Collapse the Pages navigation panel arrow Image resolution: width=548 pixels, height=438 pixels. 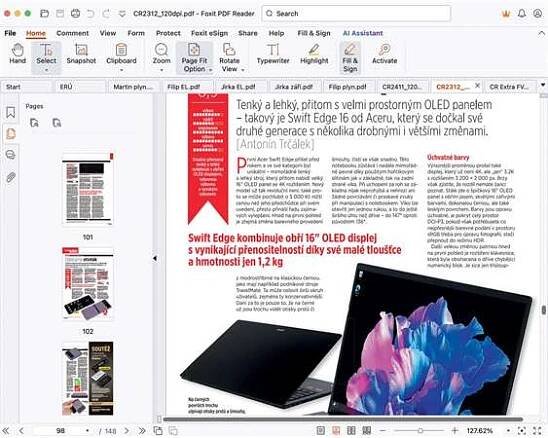(x=155, y=258)
